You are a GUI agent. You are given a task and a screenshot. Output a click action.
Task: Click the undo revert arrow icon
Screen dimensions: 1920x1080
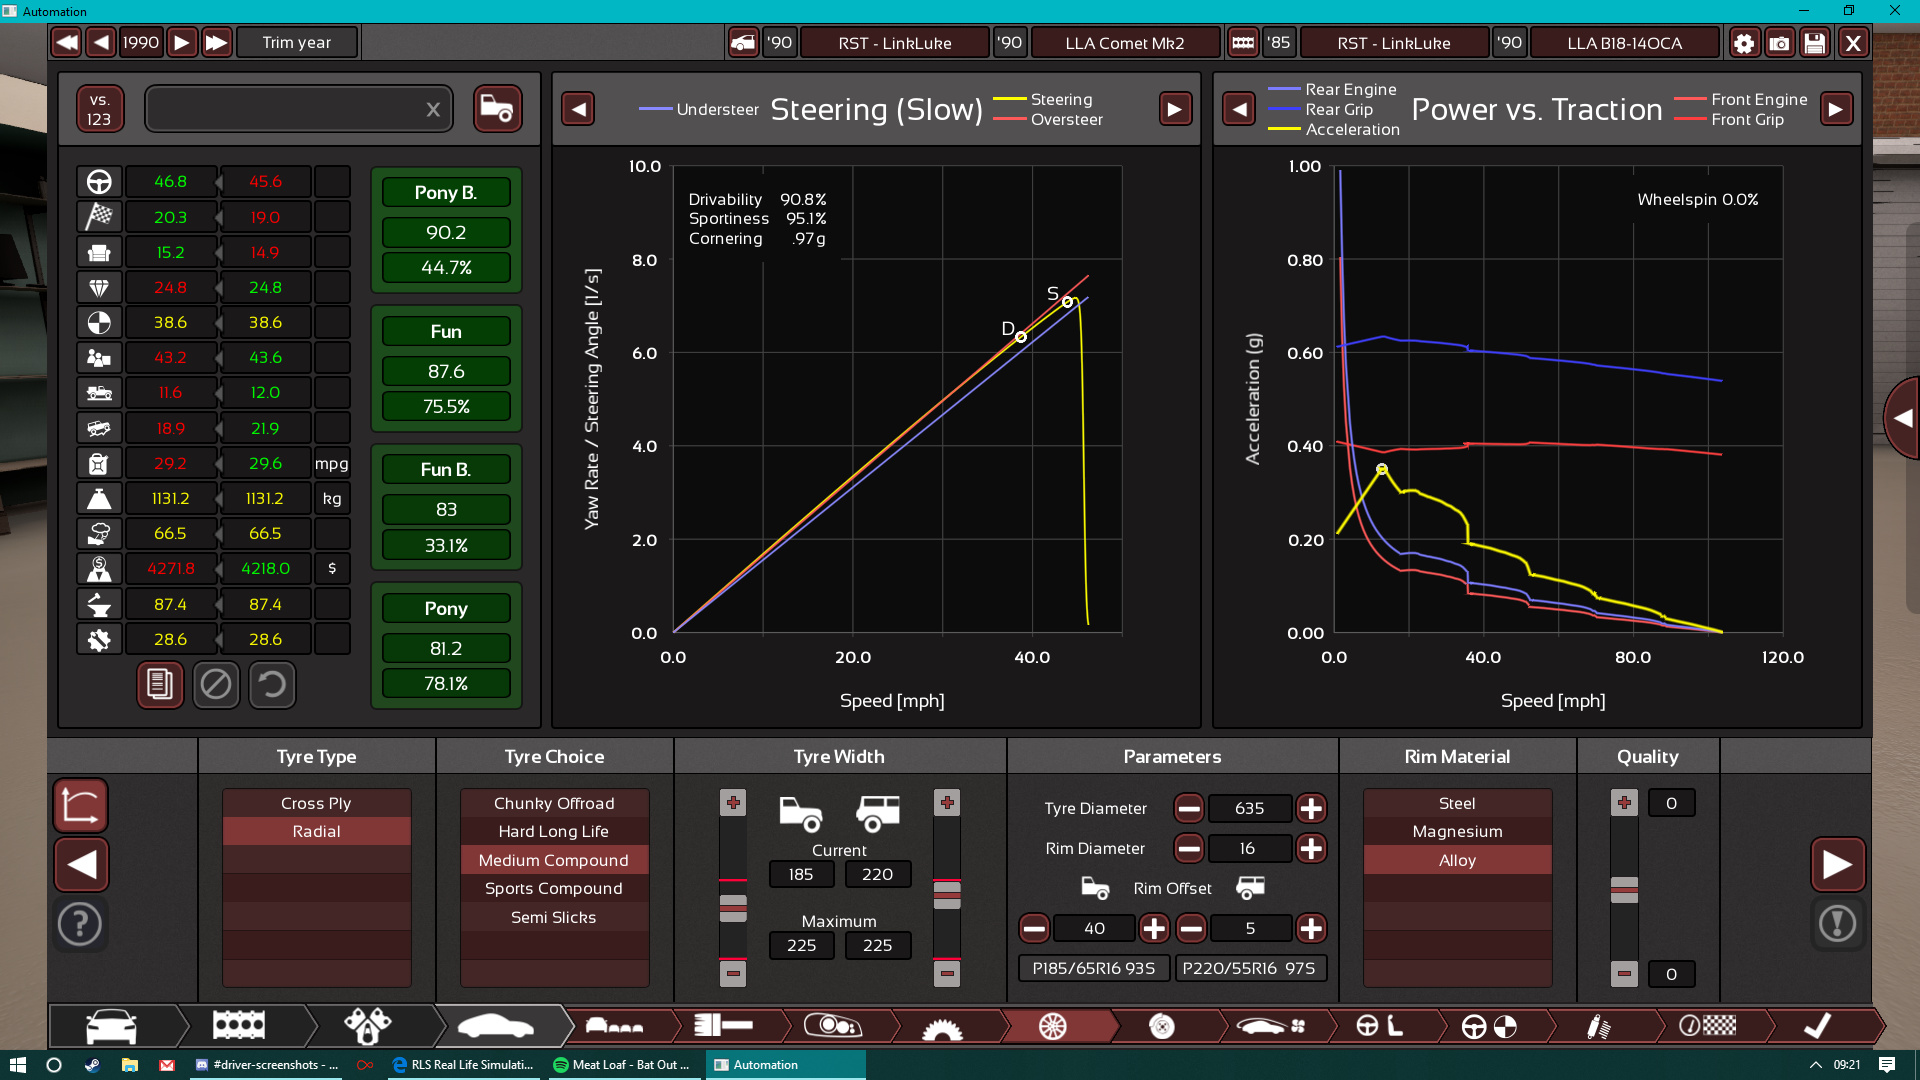272,685
